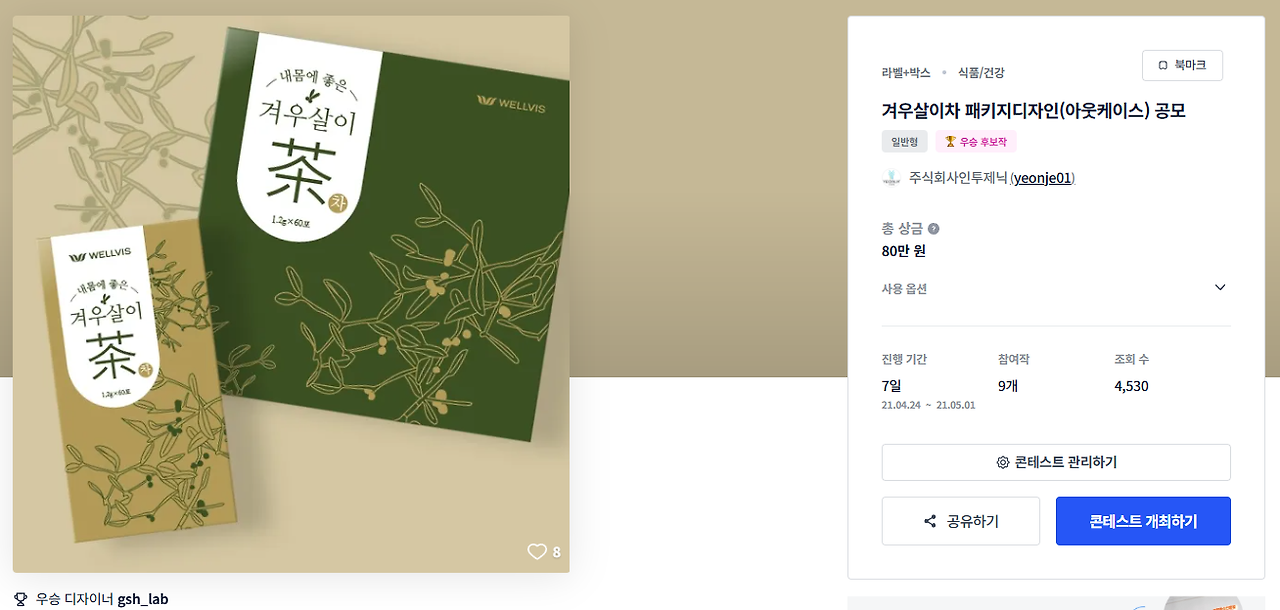The image size is (1280, 610).
Task: Click the 콘테스트 개최하기 button
Action: [1143, 521]
